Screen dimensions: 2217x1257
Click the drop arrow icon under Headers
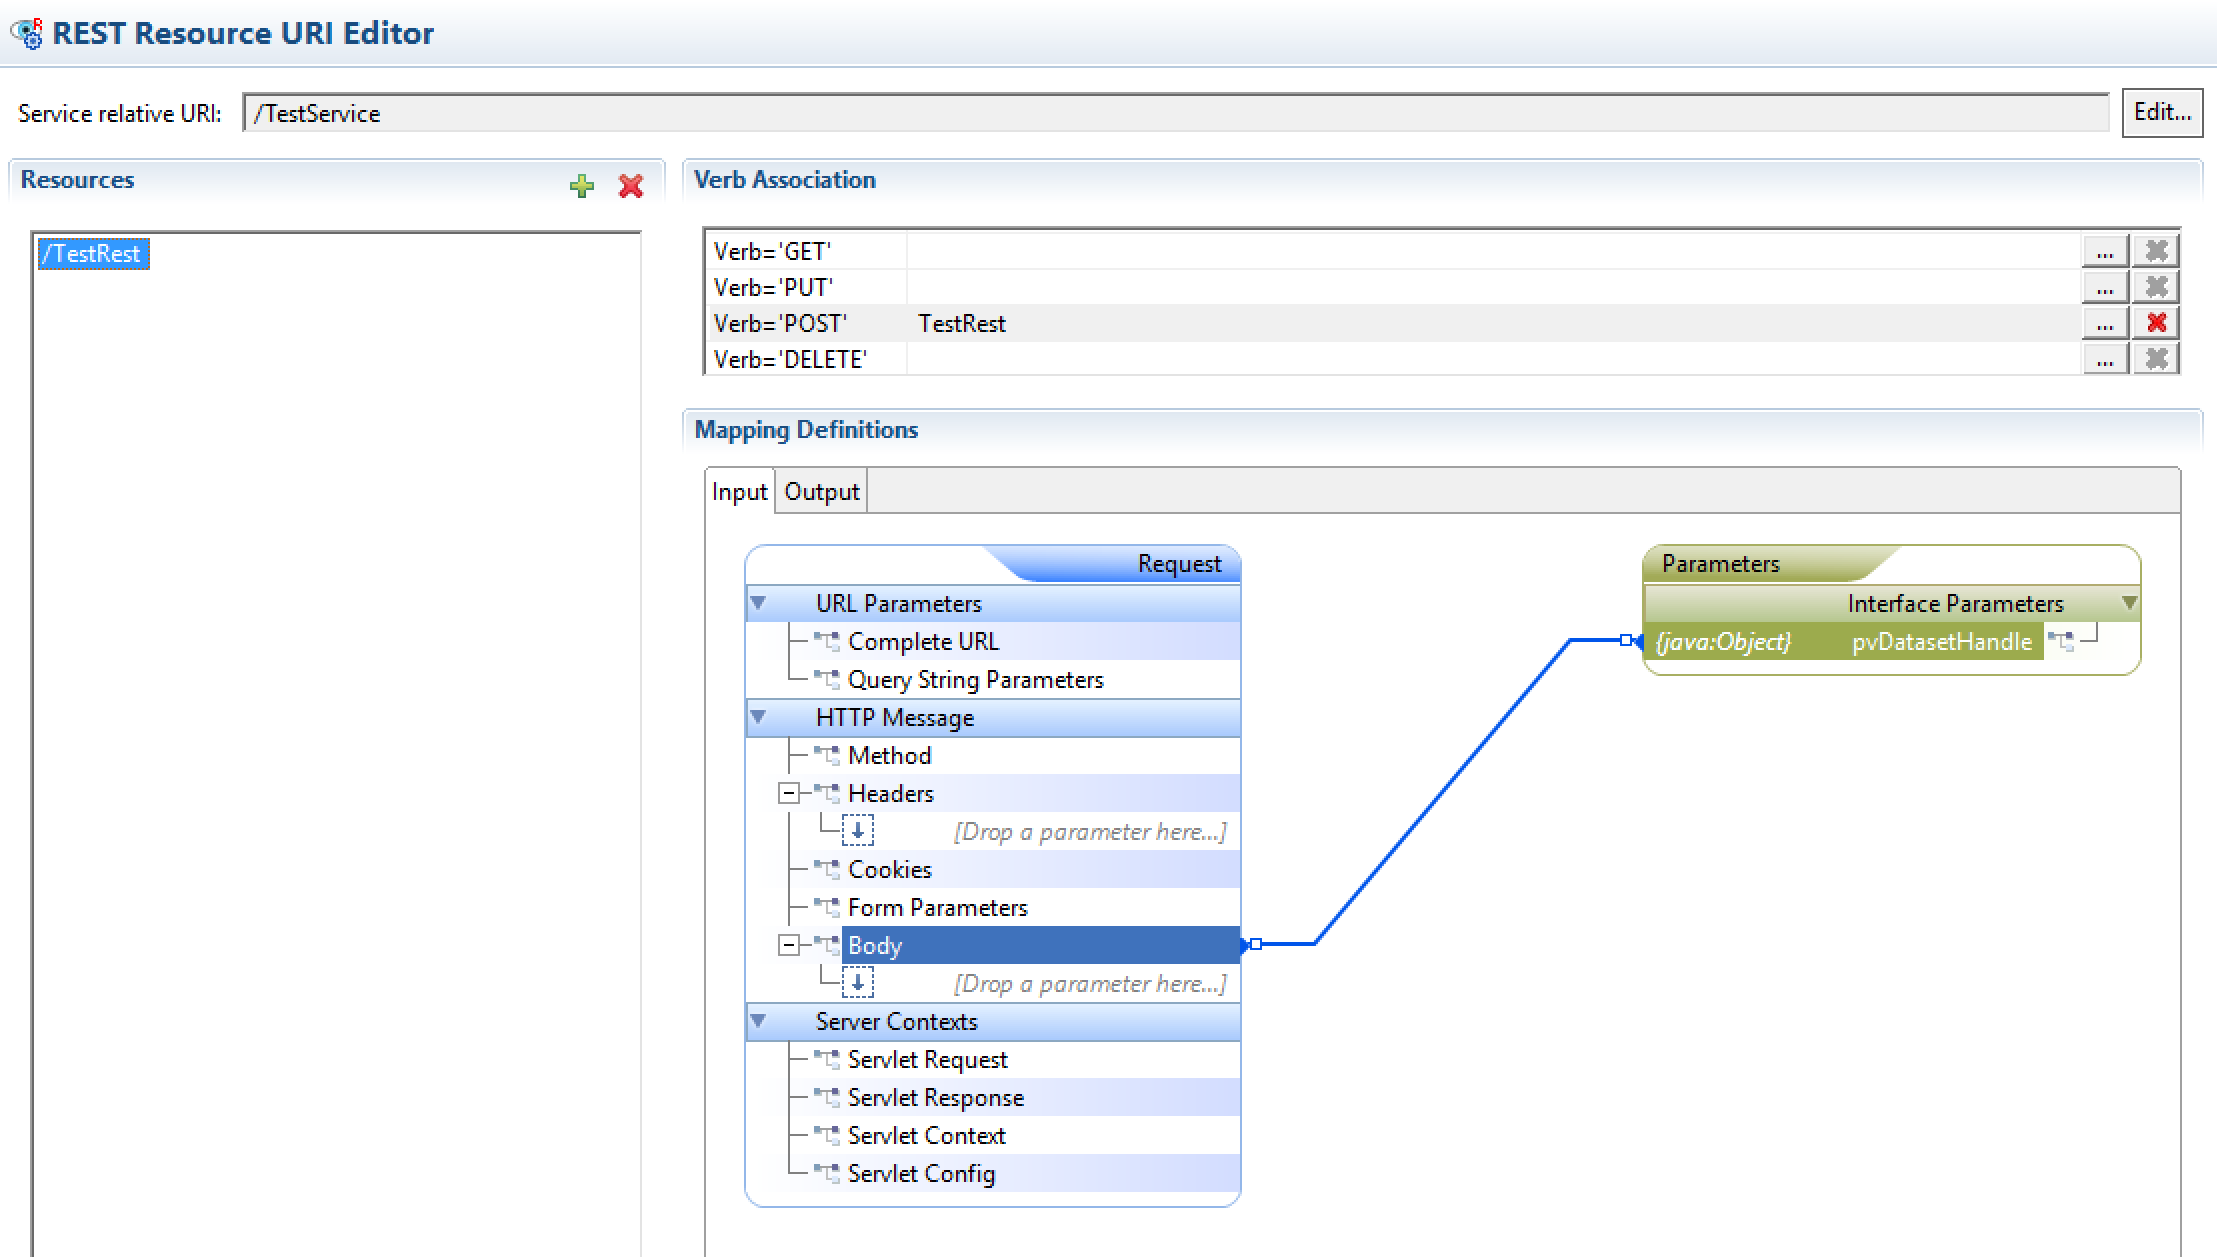857,831
